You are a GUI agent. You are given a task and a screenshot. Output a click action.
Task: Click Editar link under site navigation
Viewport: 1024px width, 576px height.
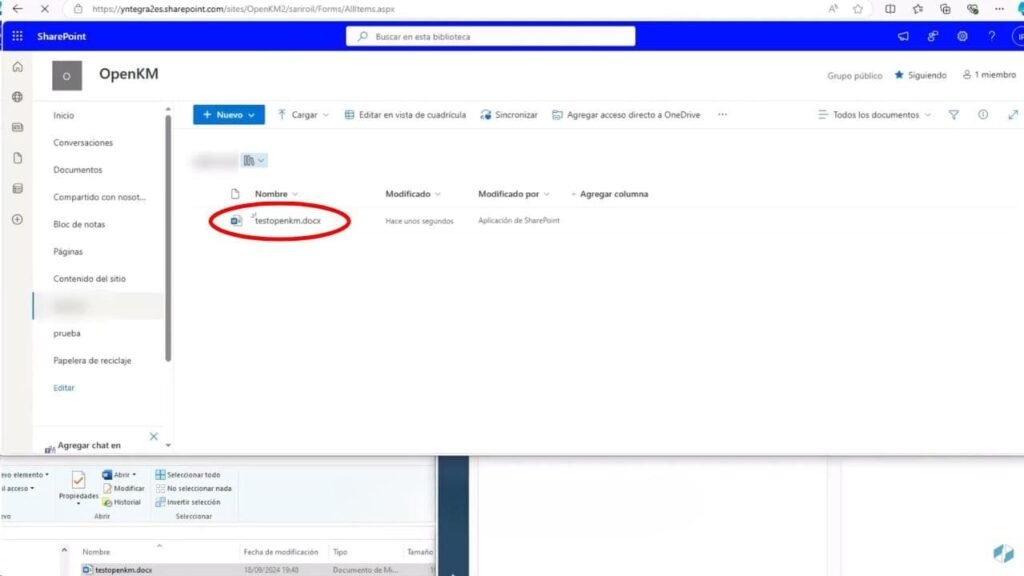click(63, 388)
